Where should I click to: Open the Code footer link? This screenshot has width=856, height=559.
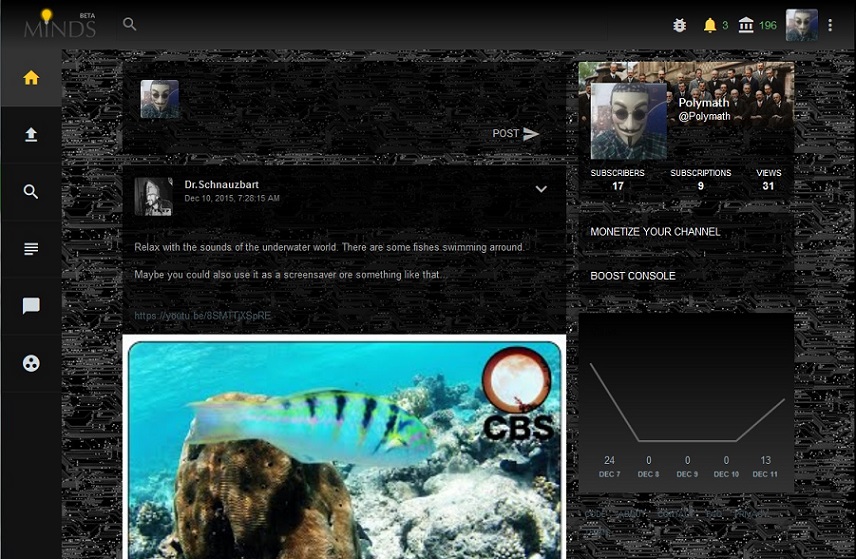click(x=596, y=514)
